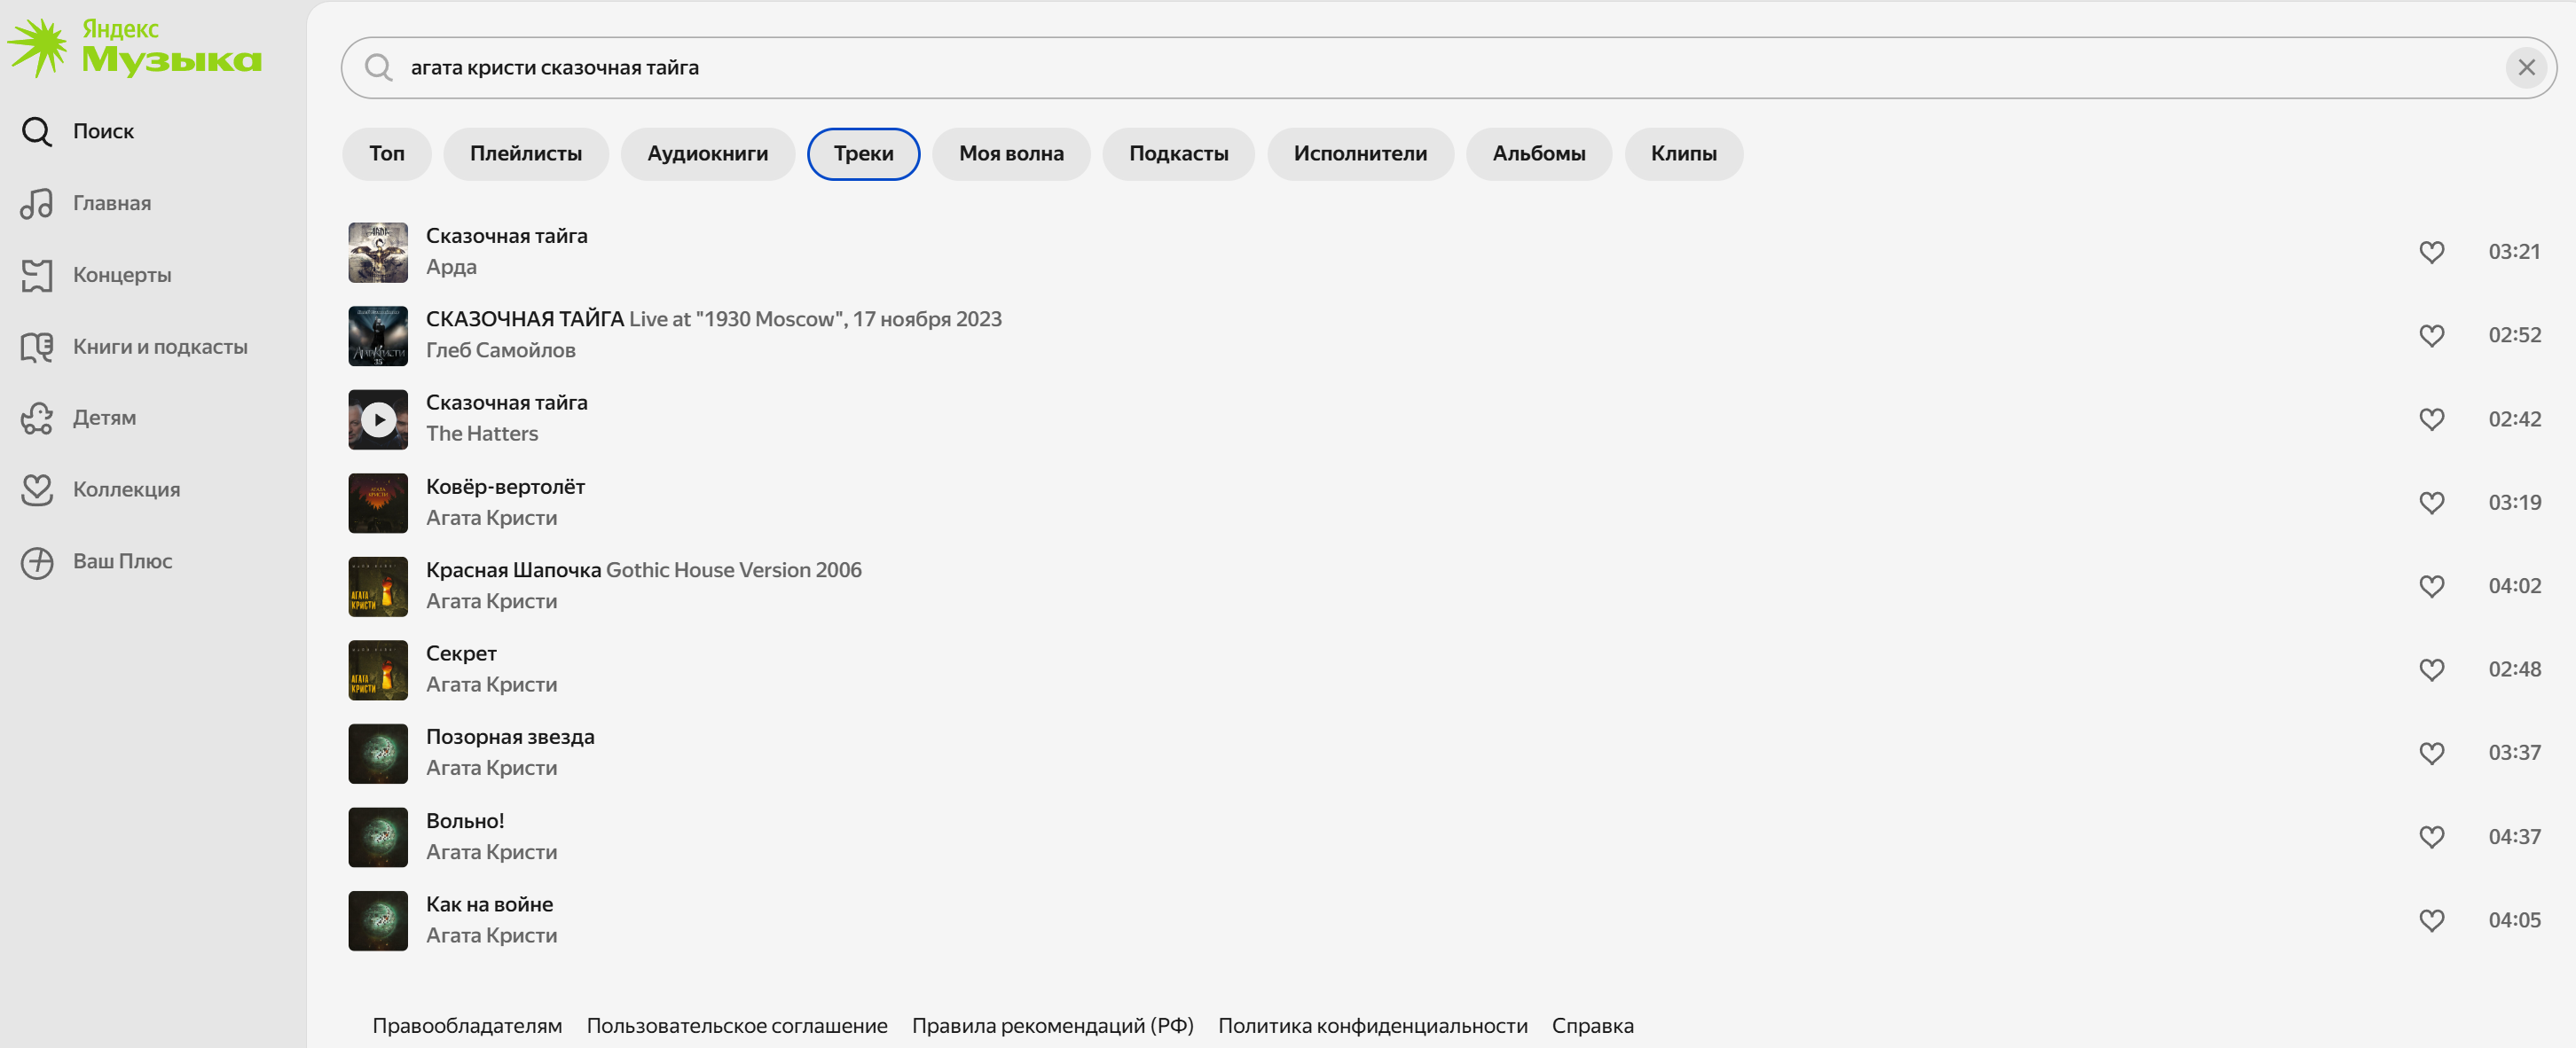Open Коллекция in the sidebar
Screen dimensions: 2576x1048
127,490
